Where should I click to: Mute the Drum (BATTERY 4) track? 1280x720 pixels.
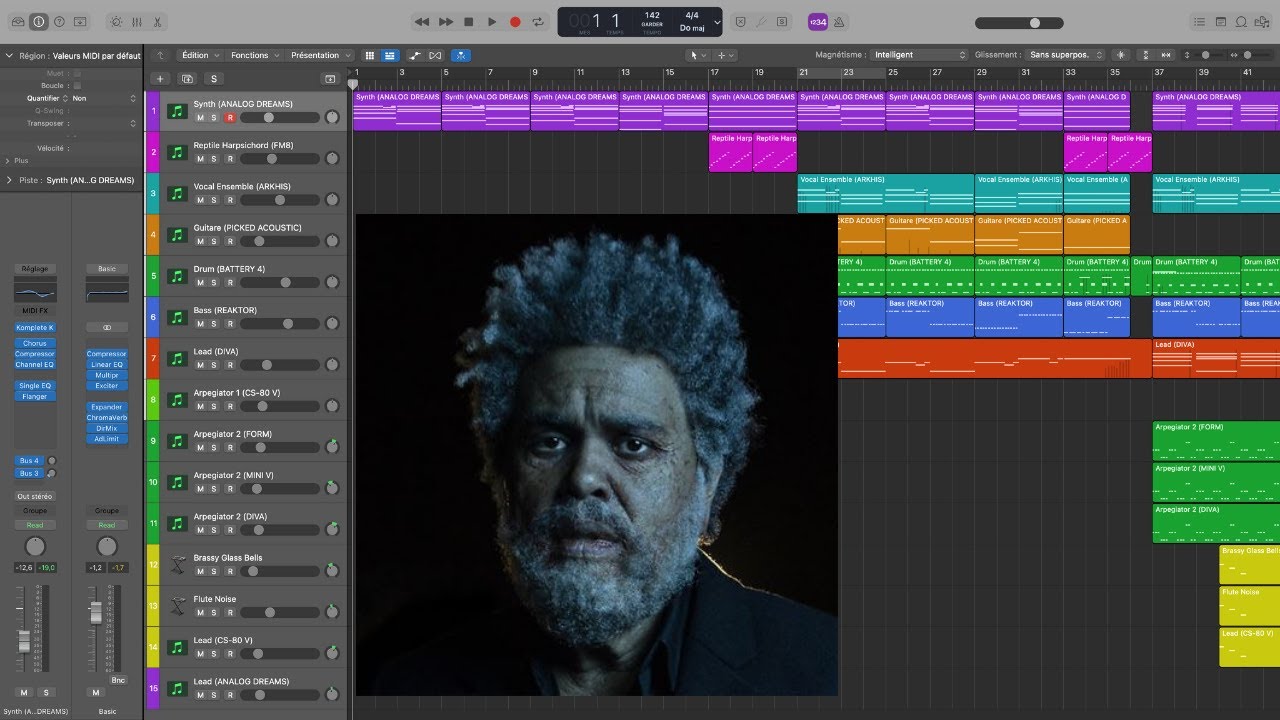pos(200,283)
